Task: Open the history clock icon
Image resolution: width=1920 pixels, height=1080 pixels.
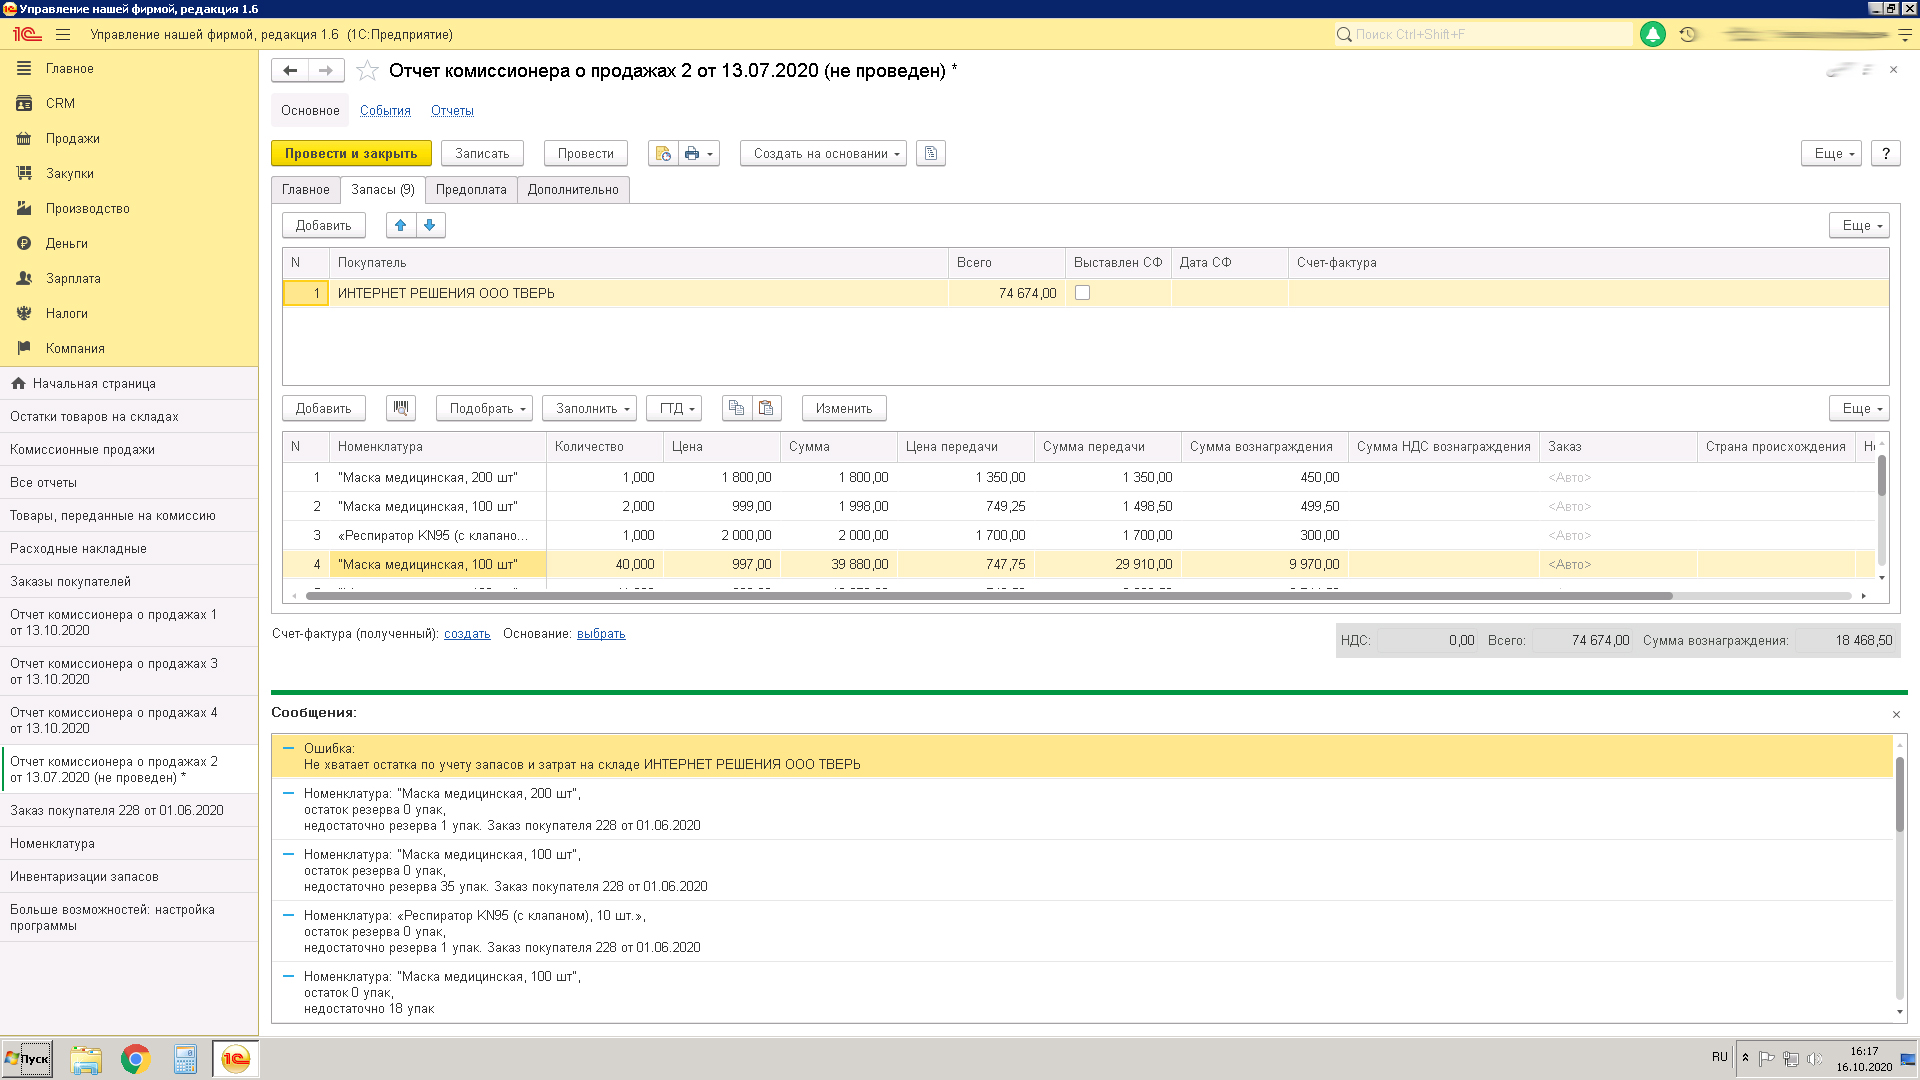Action: click(1688, 34)
